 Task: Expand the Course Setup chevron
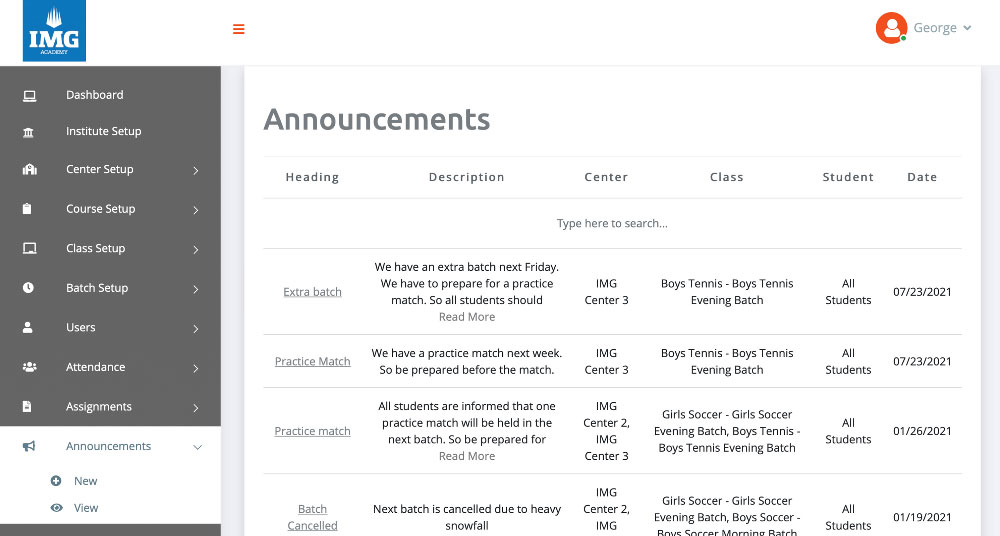[196, 210]
